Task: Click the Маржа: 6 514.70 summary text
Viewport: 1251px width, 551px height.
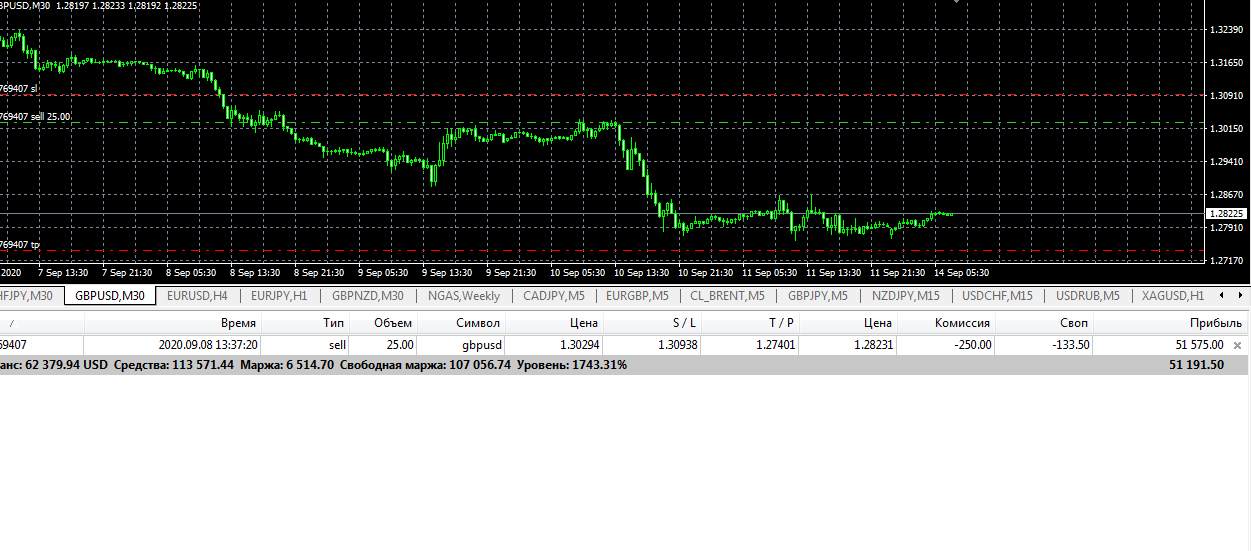Action: 287,365
